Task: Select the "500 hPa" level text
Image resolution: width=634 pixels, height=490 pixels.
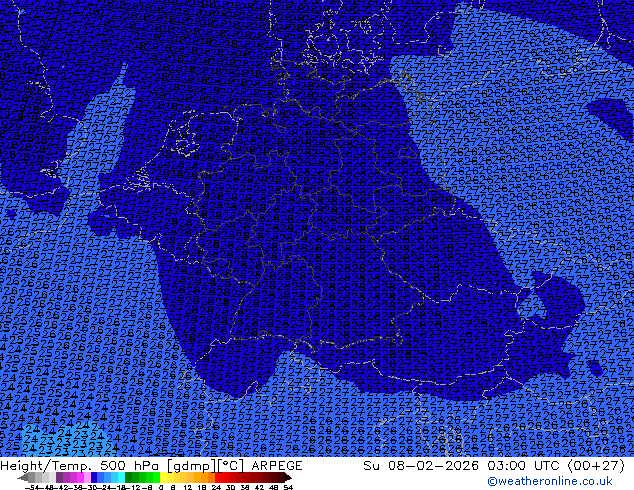Action: click(x=130, y=466)
